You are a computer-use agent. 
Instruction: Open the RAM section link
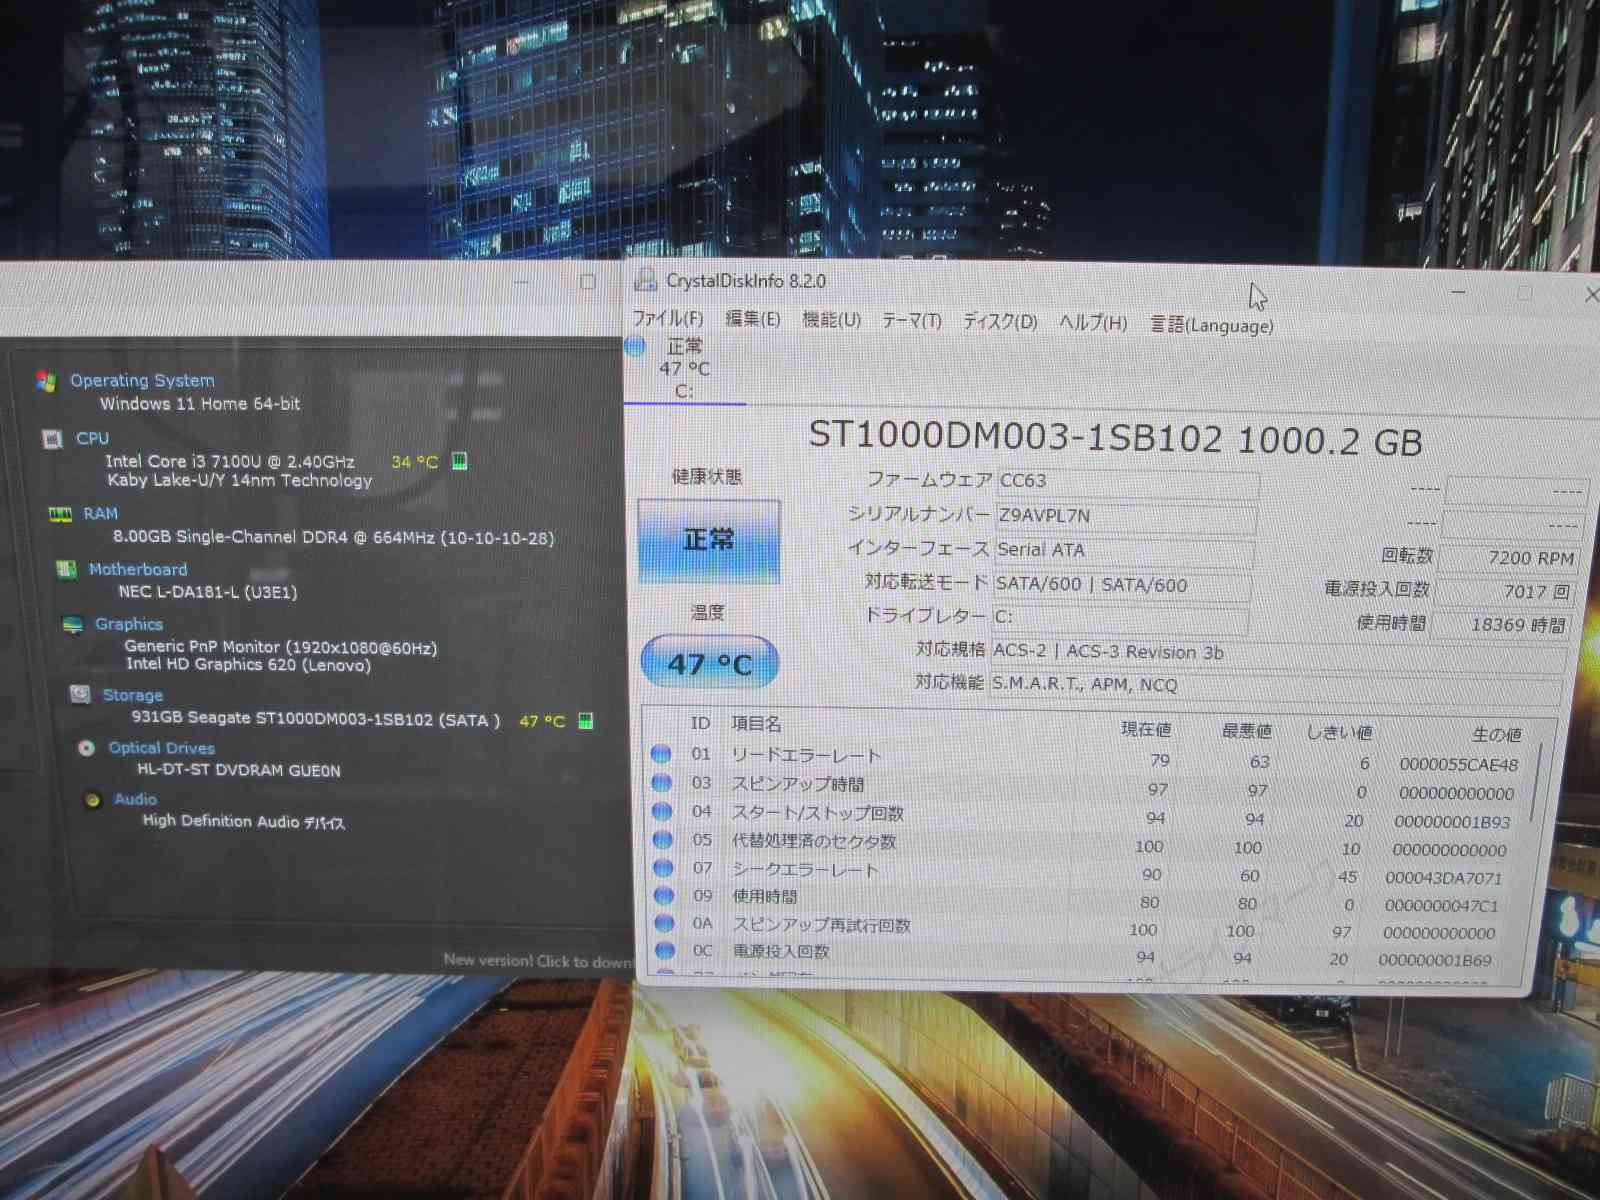[x=100, y=514]
